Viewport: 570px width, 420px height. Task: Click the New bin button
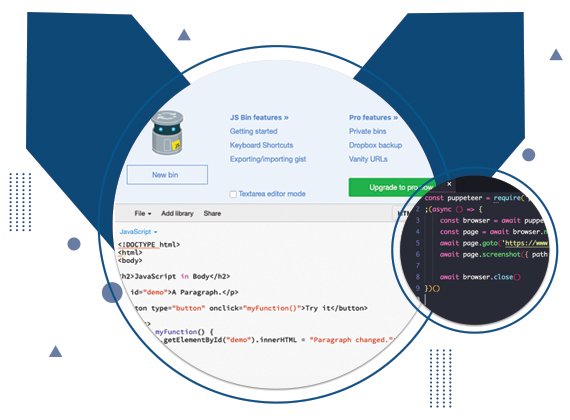click(x=167, y=175)
